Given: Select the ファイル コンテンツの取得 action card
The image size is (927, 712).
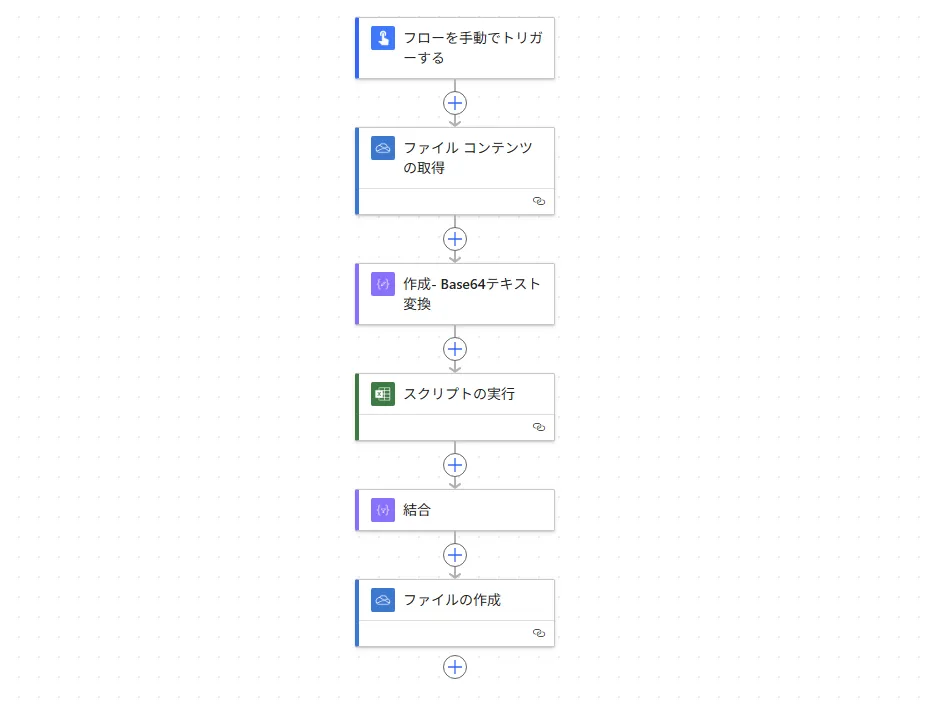Looking at the screenshot, I should [x=455, y=171].
